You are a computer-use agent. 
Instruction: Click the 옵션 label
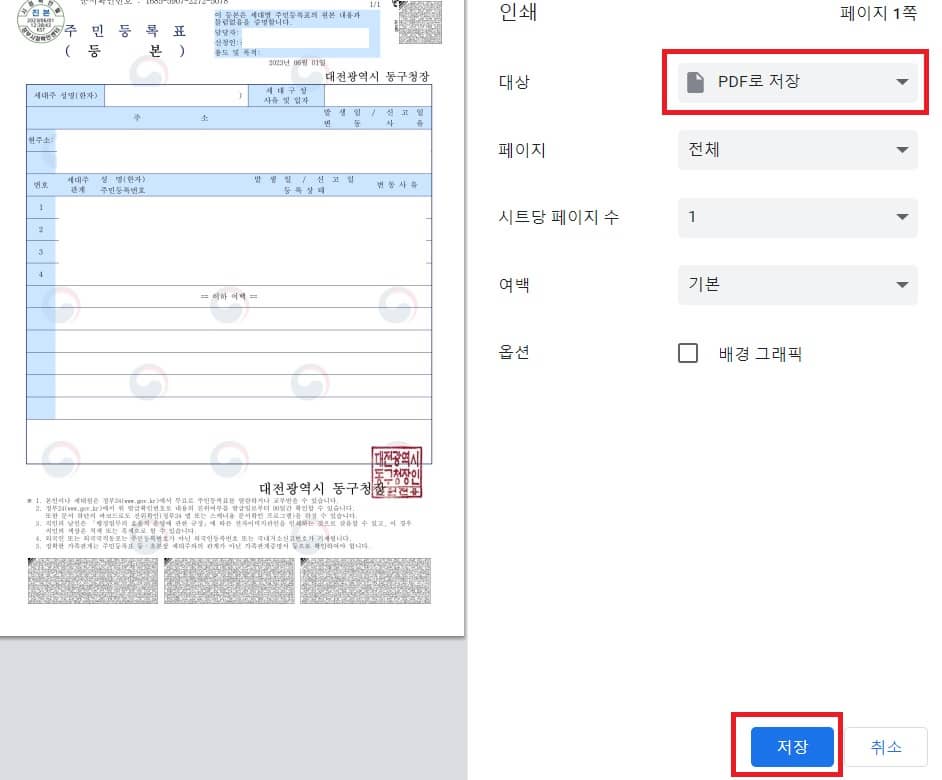[x=514, y=352]
